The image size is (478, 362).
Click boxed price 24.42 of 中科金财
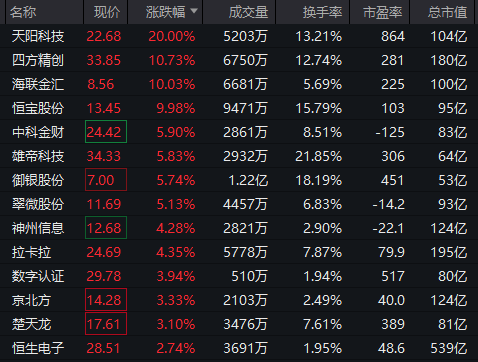tap(106, 132)
